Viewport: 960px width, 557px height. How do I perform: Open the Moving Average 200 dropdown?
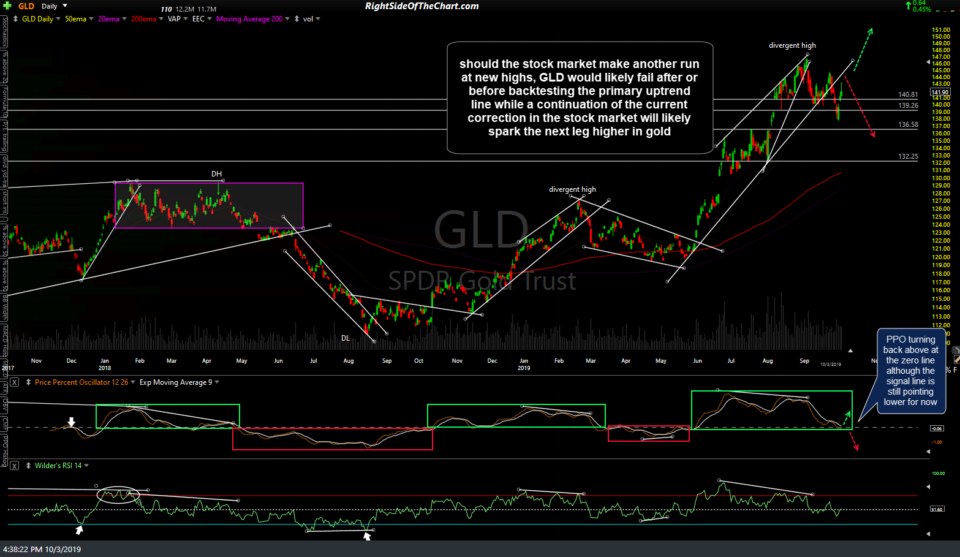tap(287, 19)
